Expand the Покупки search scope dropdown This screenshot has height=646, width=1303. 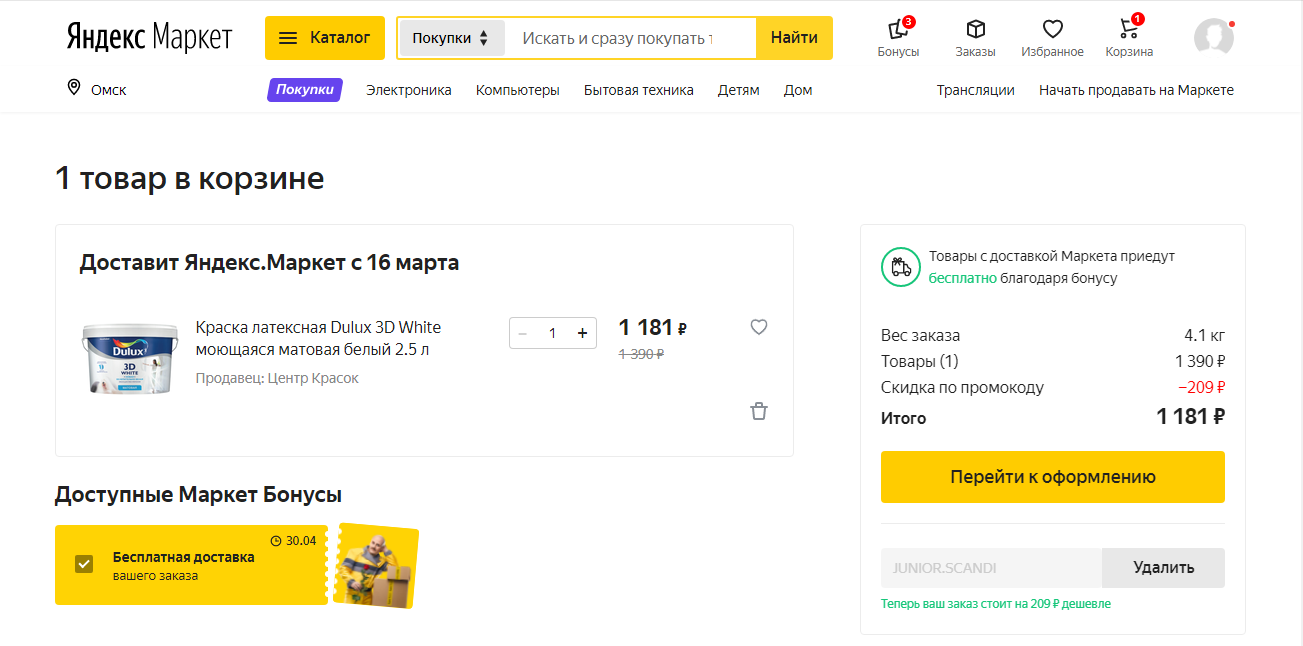451,38
